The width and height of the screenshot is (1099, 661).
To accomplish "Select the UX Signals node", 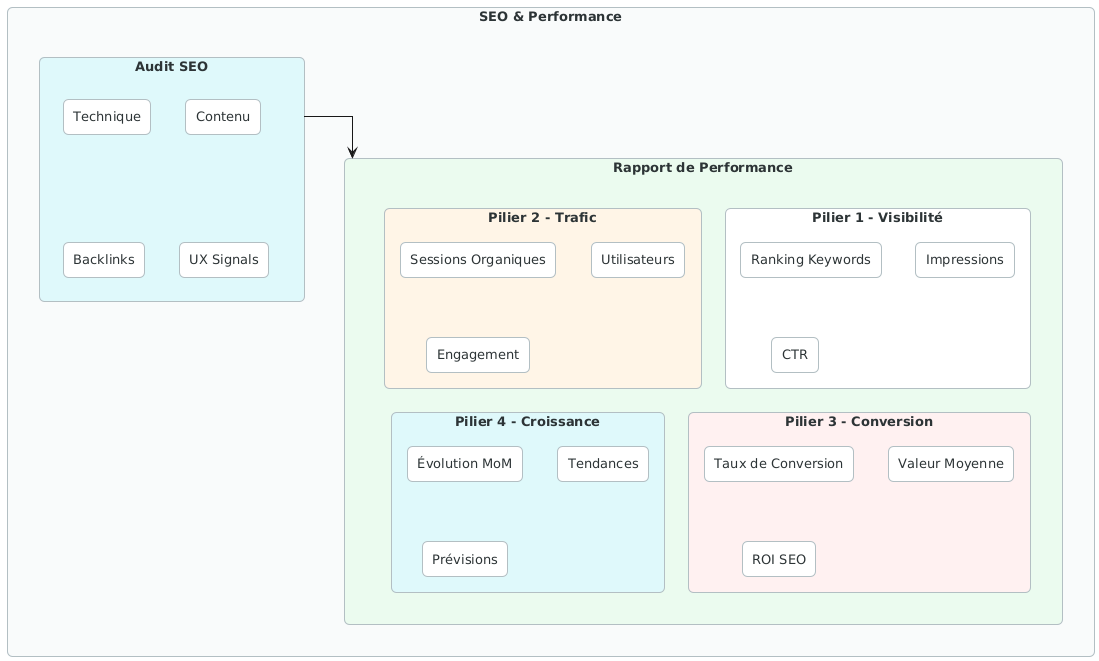I will (x=224, y=260).
